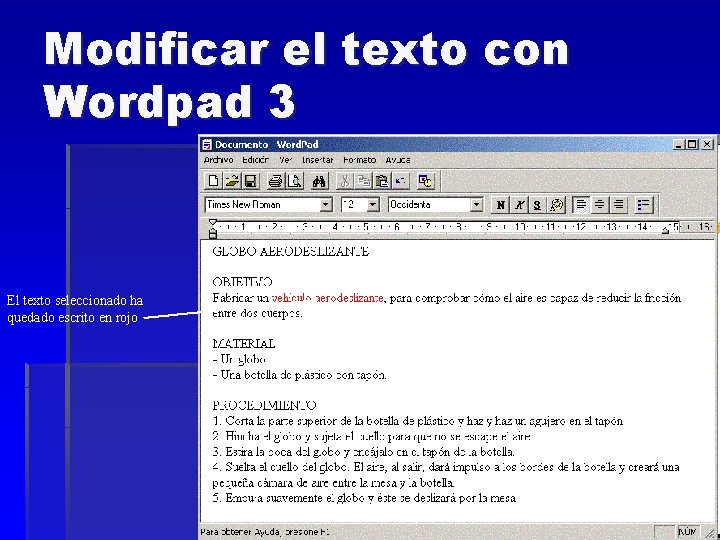Cut selection with the scissors icon

[x=344, y=181]
